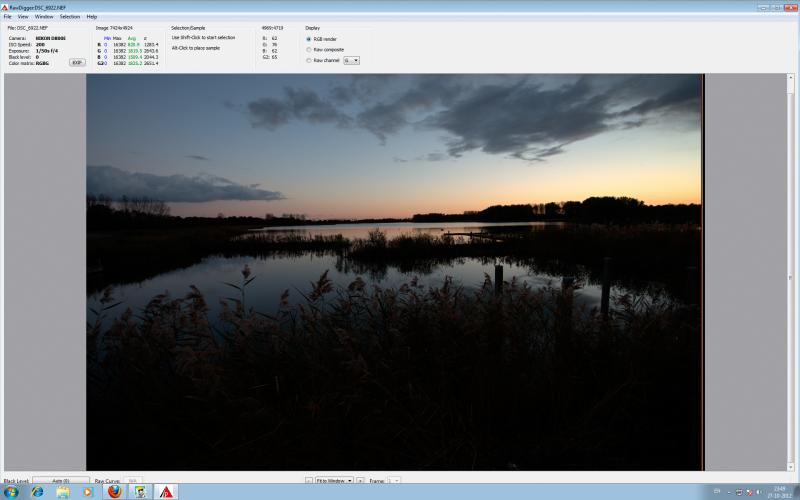The width and height of the screenshot is (800, 500).
Task: Open the Windows Start menu
Action: click(11, 492)
